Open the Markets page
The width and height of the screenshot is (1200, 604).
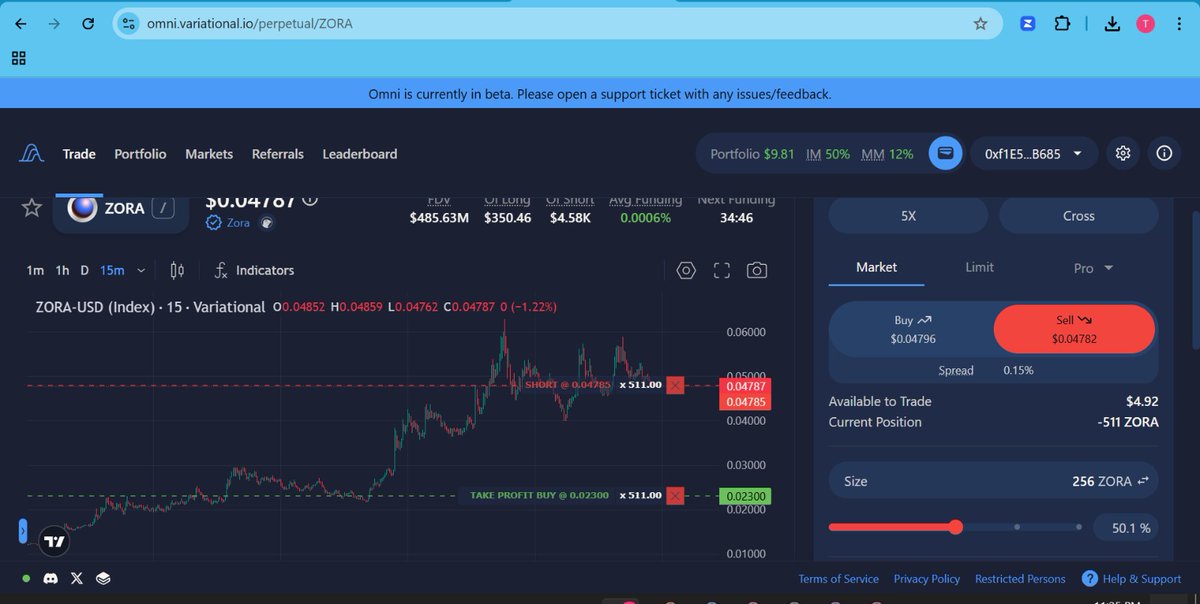(x=209, y=154)
